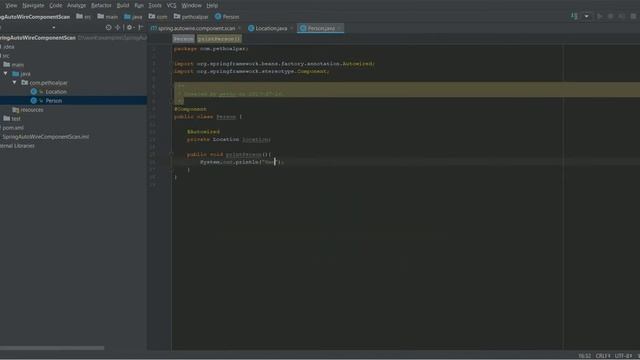Image resolution: width=640 pixels, height=360 pixels.
Task: Collapse the java folder arrow
Action: pos(6,73)
